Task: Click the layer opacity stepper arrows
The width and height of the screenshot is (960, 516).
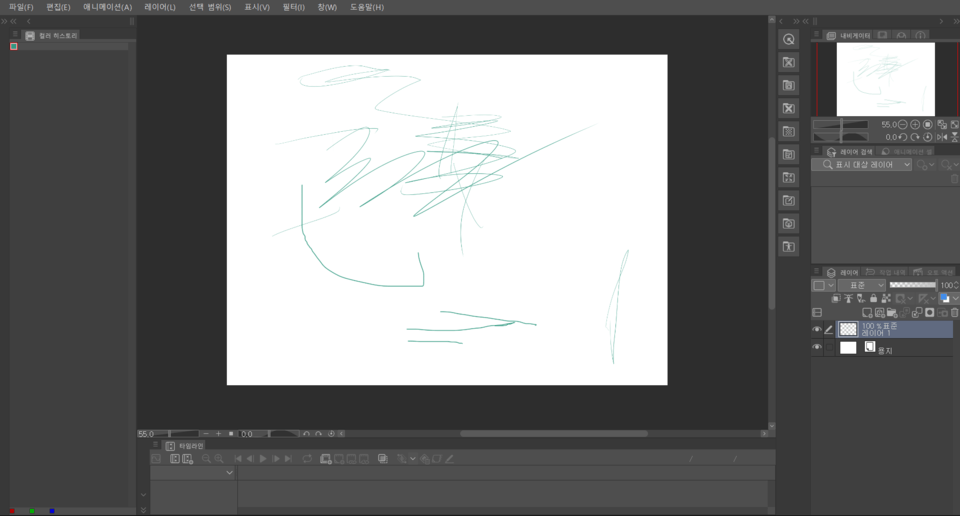Action: click(x=956, y=285)
